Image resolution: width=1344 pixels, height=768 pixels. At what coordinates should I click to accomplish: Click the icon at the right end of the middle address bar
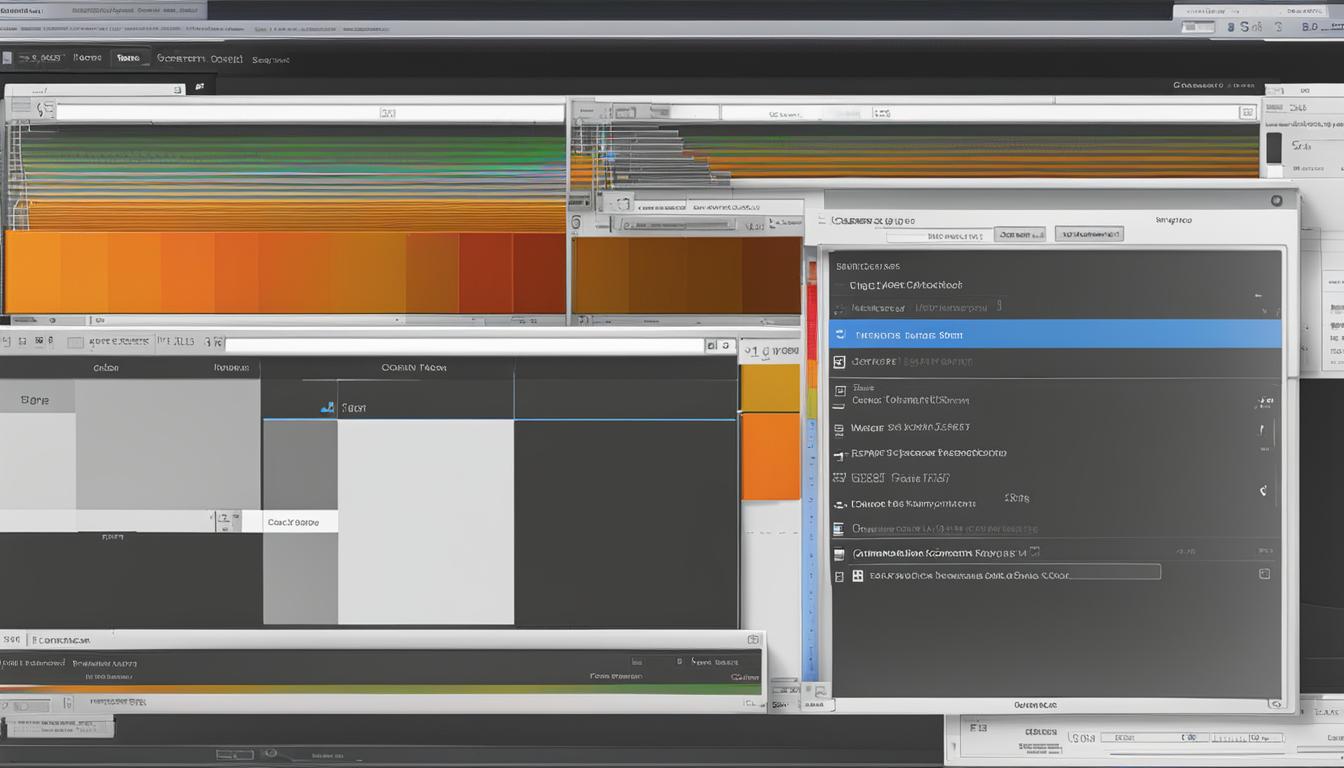click(725, 345)
